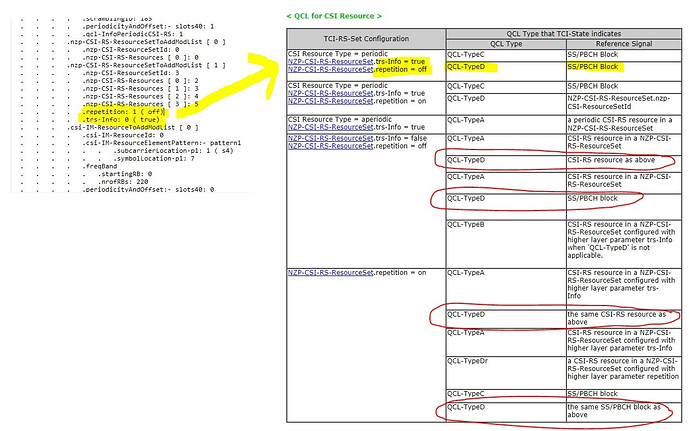Select the 'higher layer parameter repetition' reference cell
This screenshot has width=690, height=431.
click(624, 372)
